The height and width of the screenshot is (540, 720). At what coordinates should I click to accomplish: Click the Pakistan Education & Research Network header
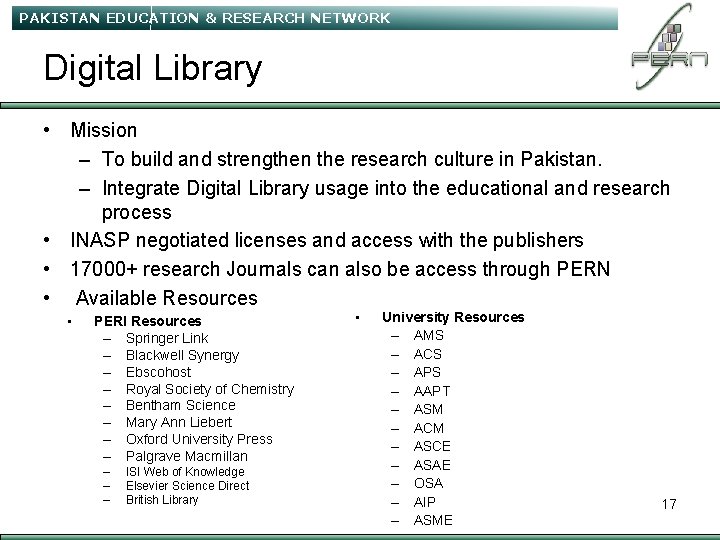click(x=205, y=18)
